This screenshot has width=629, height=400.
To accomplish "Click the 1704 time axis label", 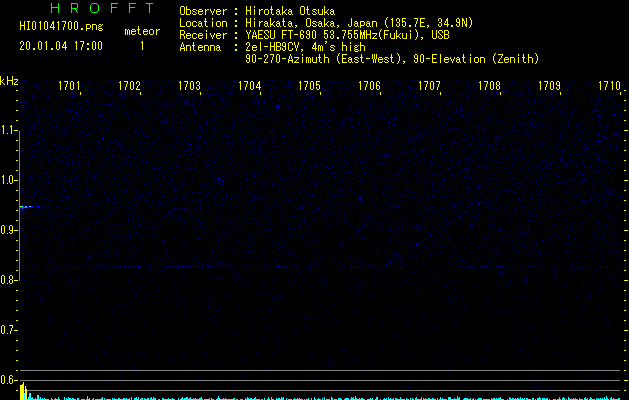I will tap(250, 86).
